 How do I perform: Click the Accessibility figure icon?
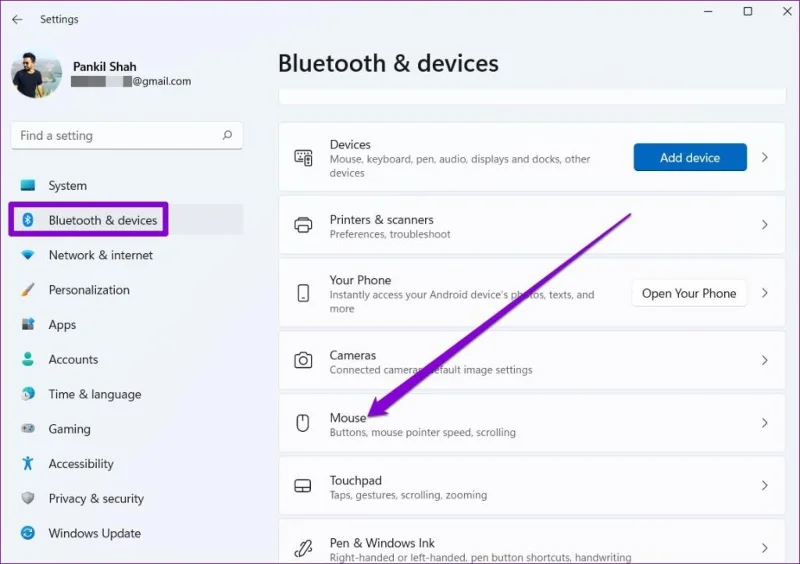click(28, 463)
